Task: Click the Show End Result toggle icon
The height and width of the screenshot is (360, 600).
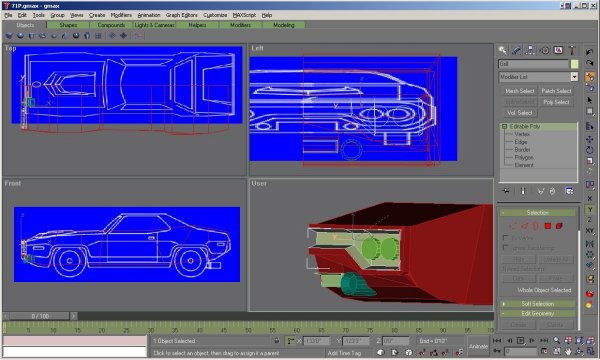Action: click(x=523, y=191)
